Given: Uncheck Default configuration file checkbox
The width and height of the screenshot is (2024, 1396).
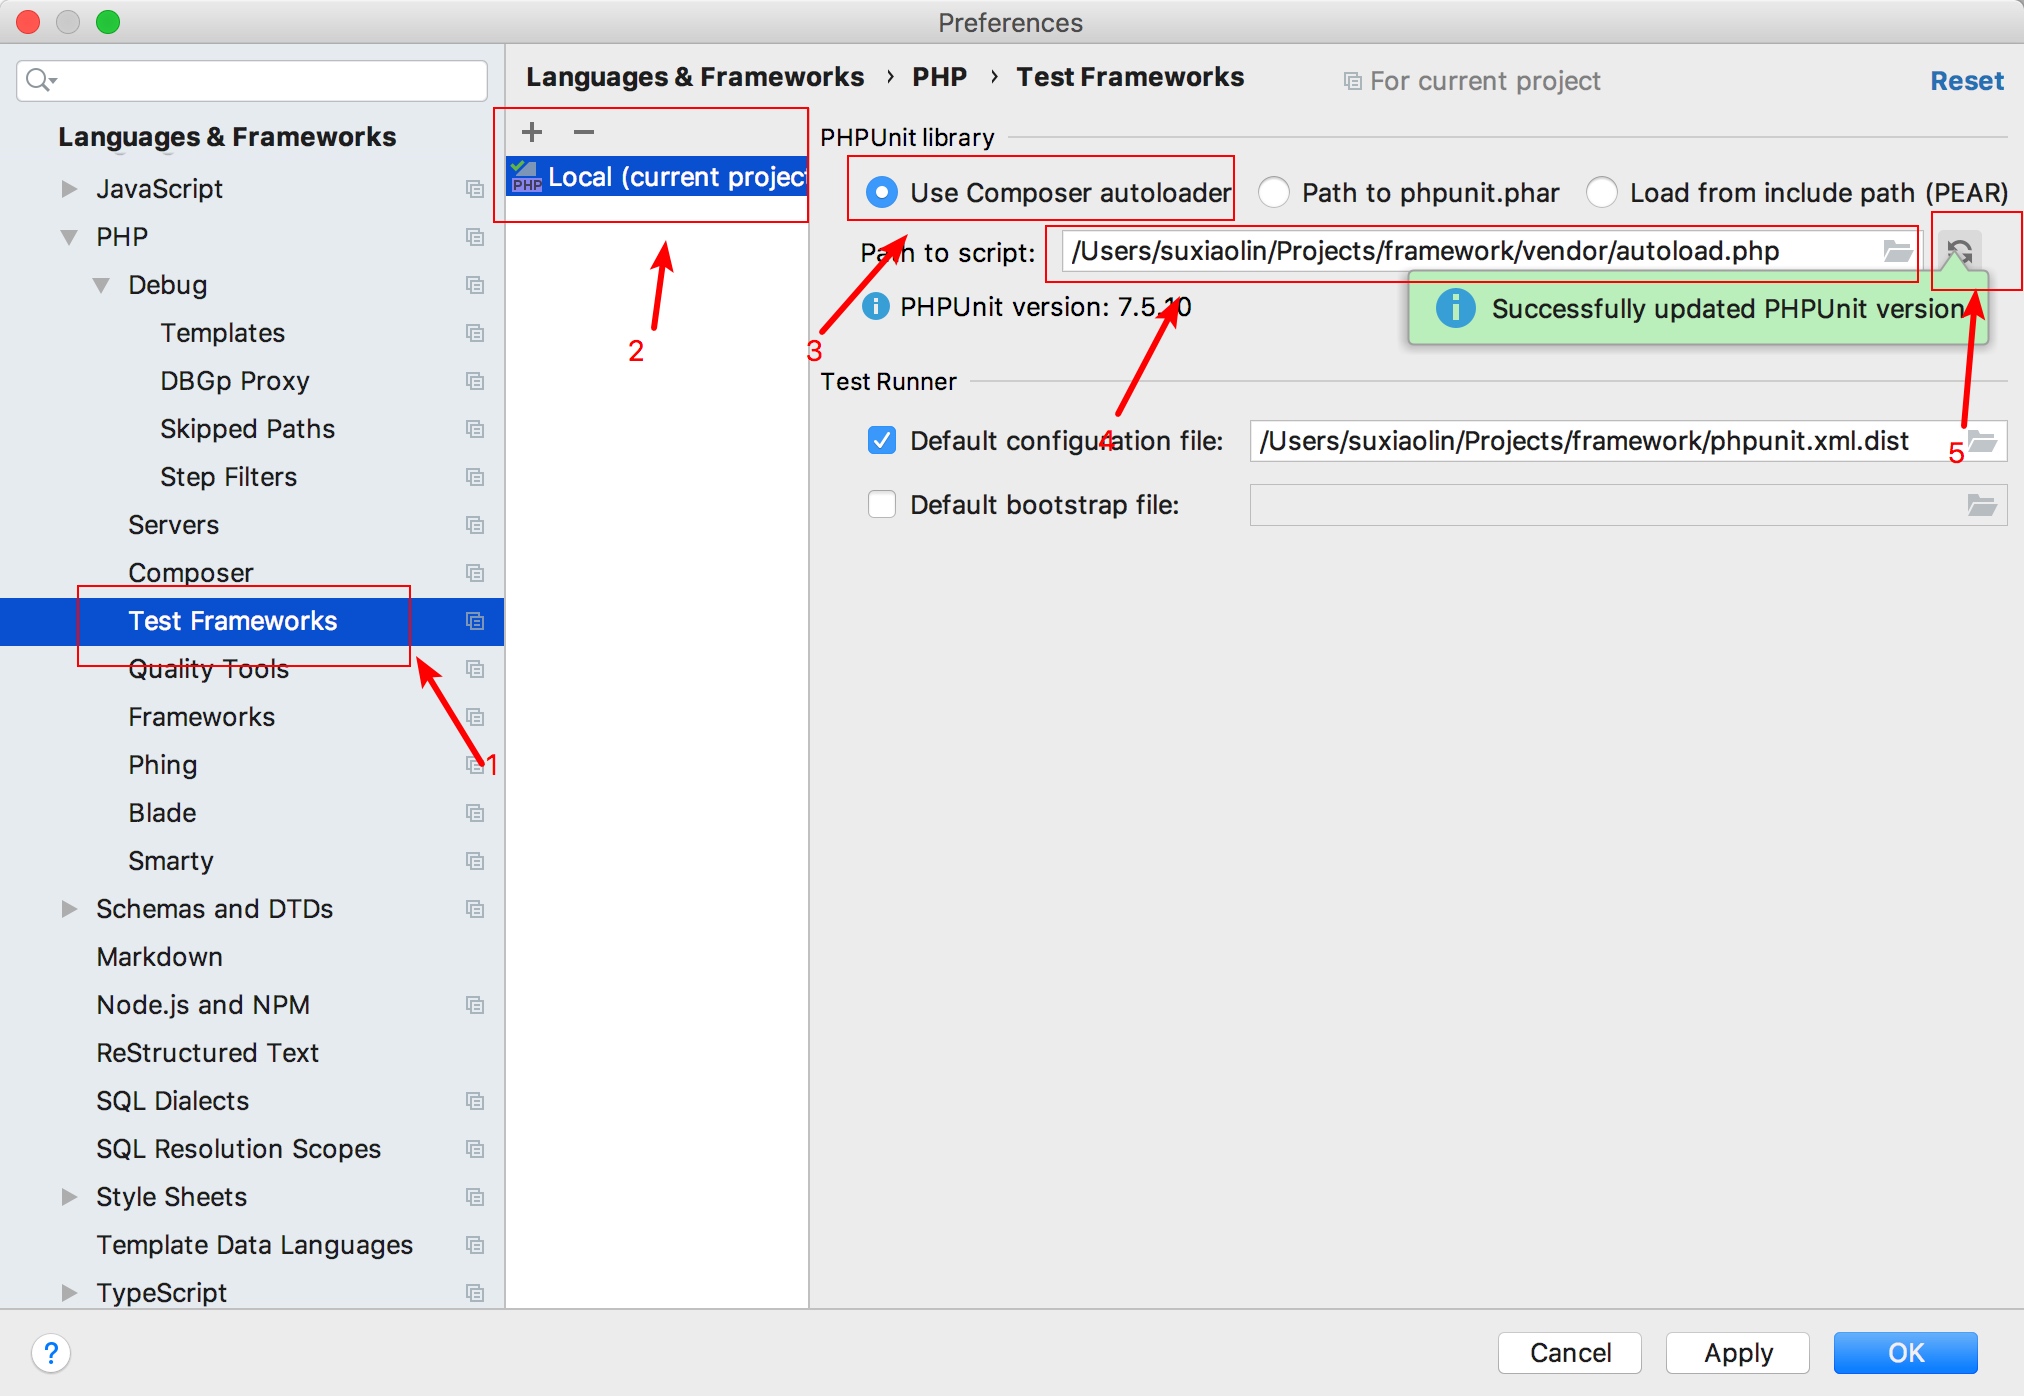Looking at the screenshot, I should pos(881,440).
